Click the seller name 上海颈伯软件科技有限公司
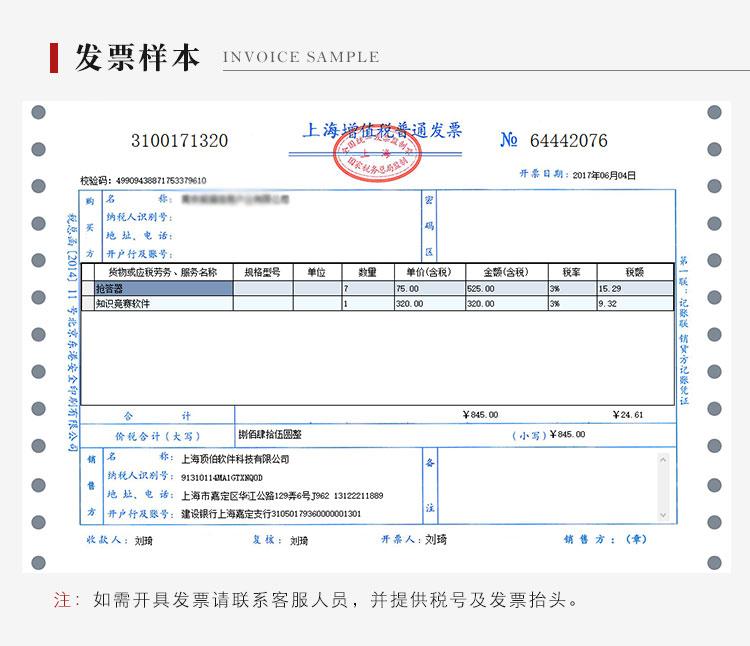This screenshot has width=750, height=646. tap(235, 459)
